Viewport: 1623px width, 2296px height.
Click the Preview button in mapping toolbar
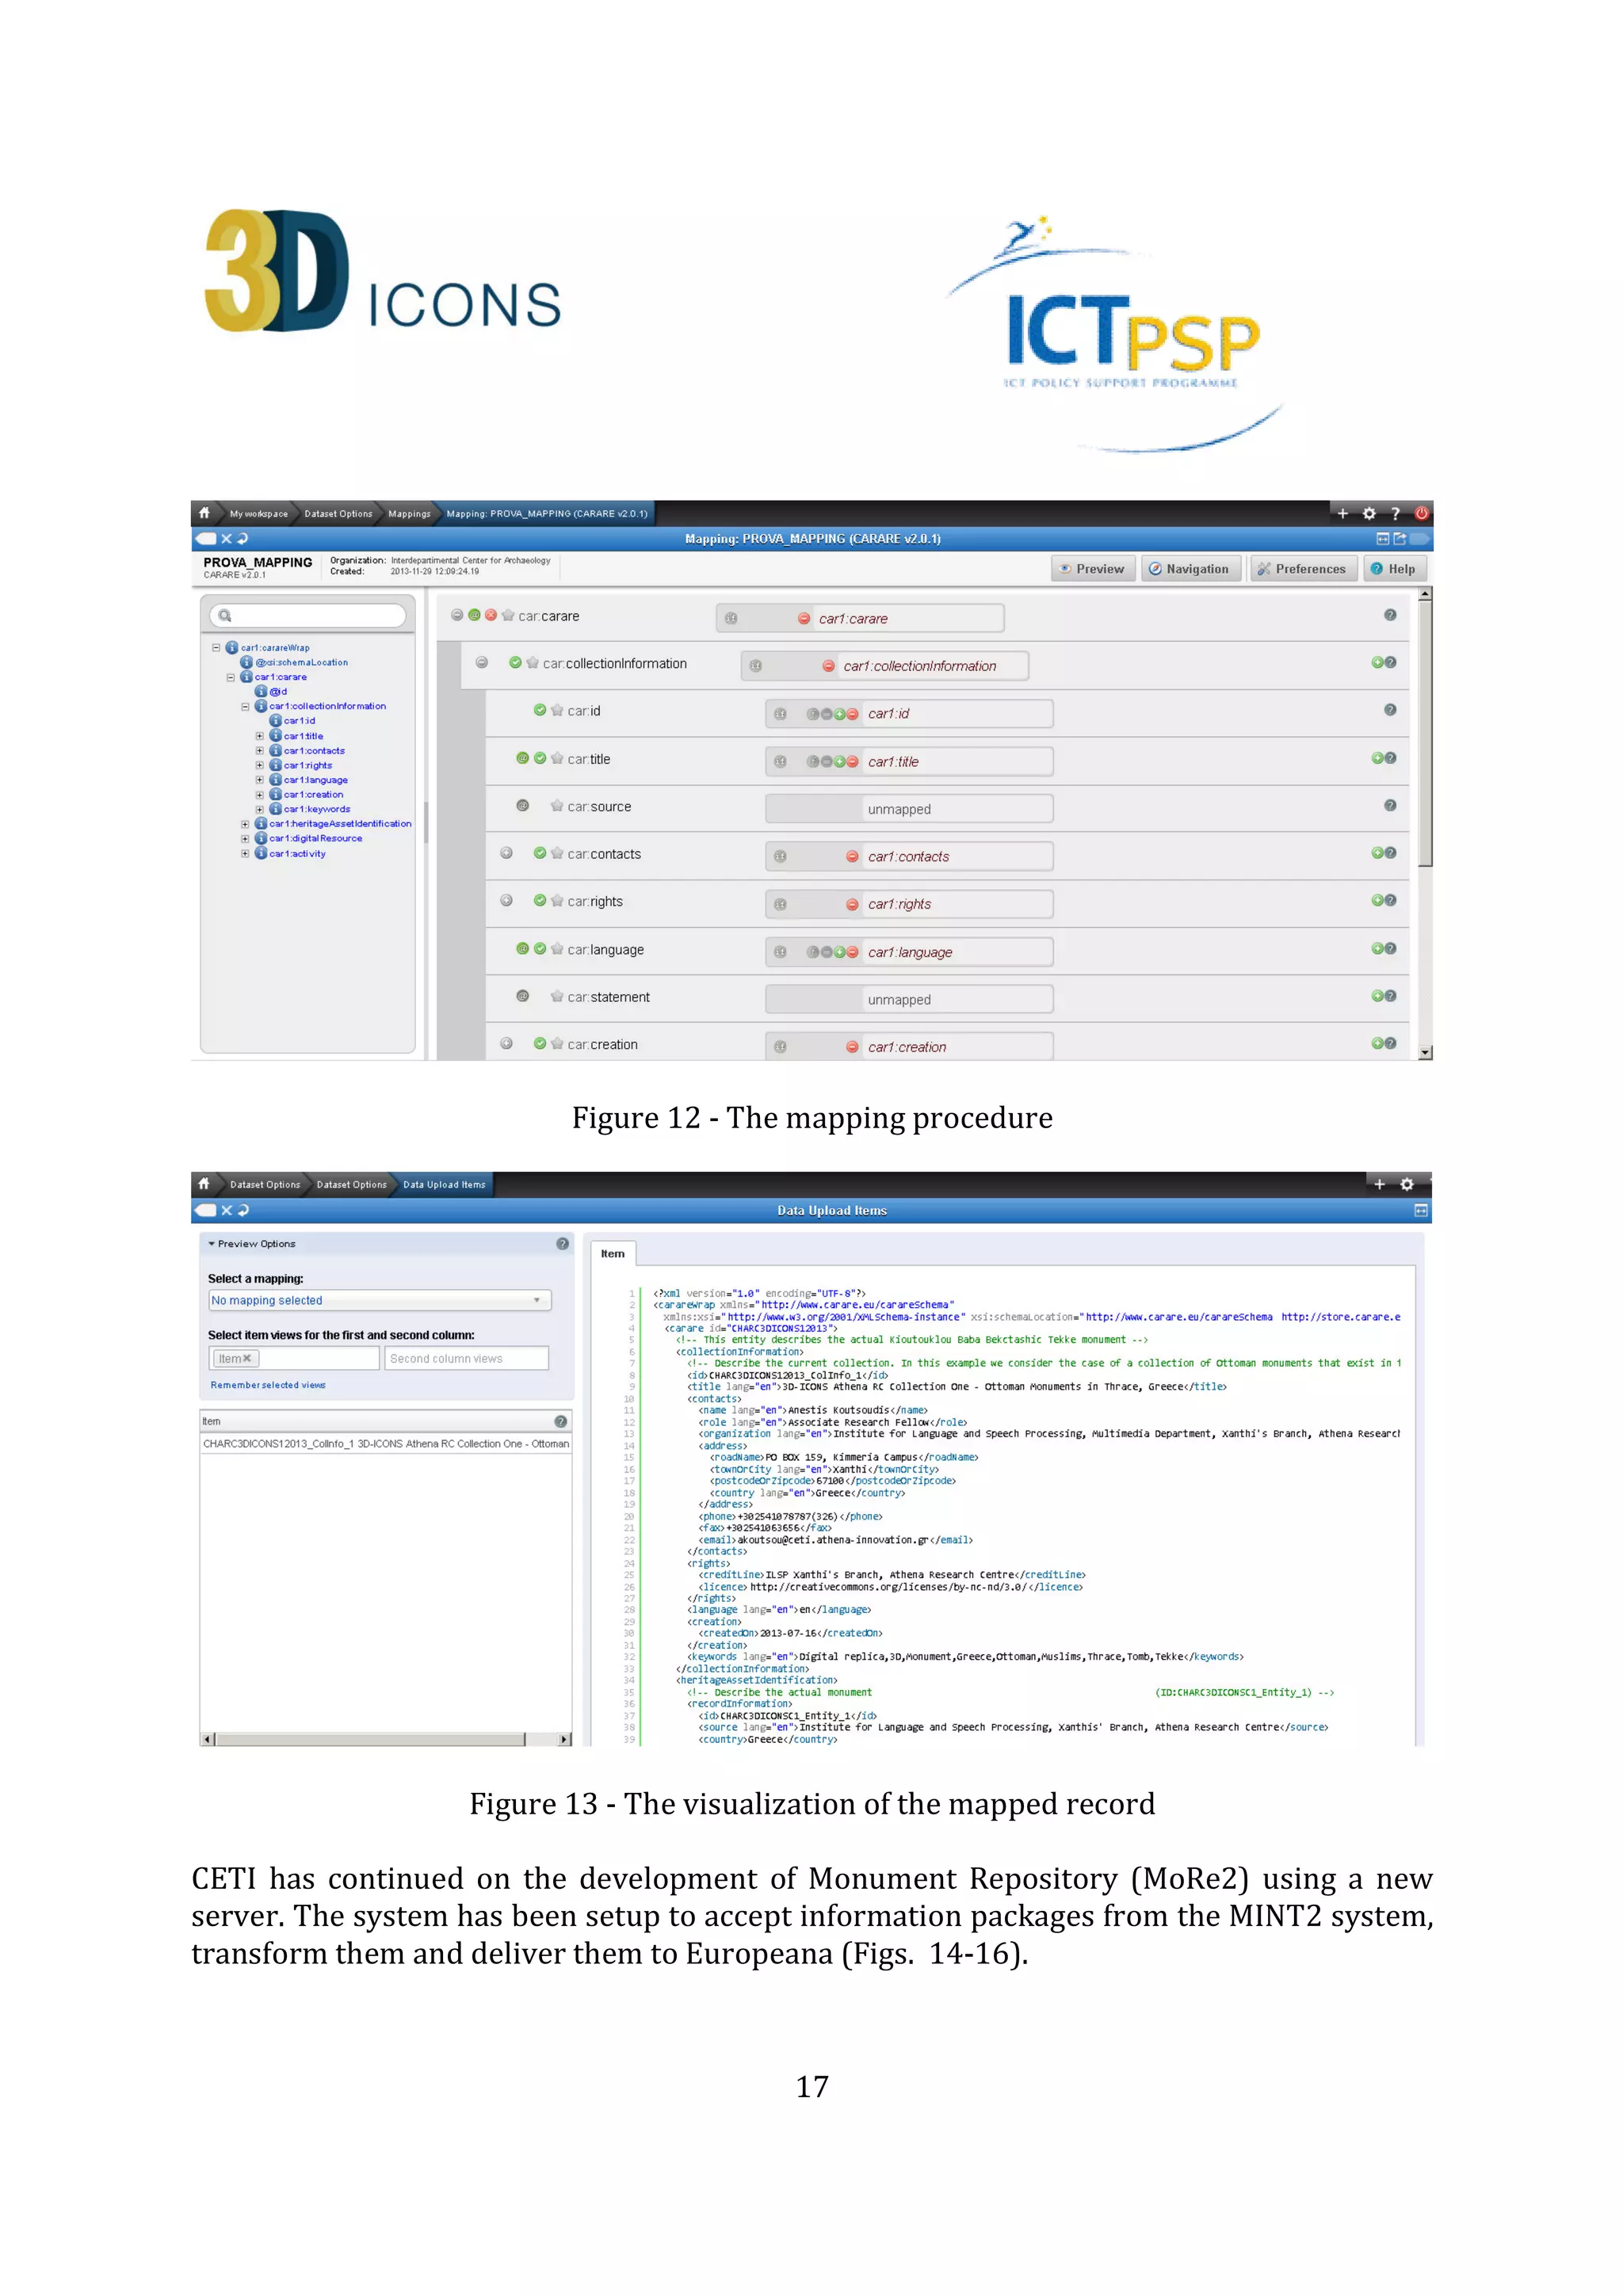pos(1092,568)
